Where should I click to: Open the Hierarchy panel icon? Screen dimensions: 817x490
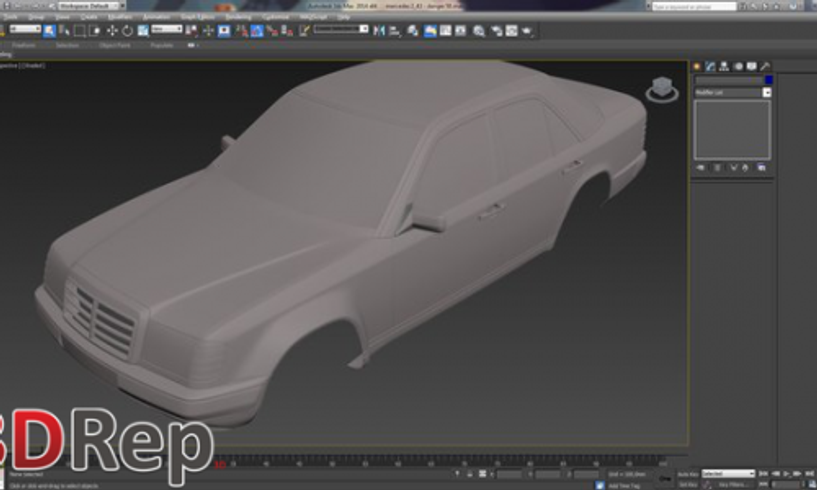[724, 66]
